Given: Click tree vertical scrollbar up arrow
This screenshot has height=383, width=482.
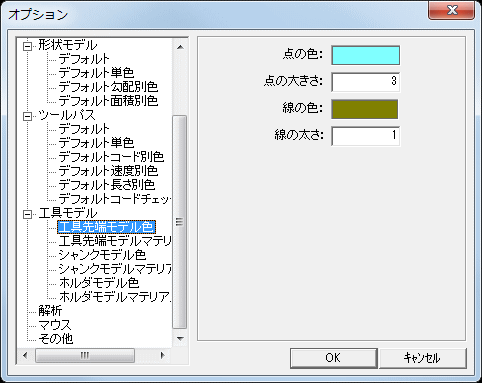Looking at the screenshot, I should (x=180, y=47).
